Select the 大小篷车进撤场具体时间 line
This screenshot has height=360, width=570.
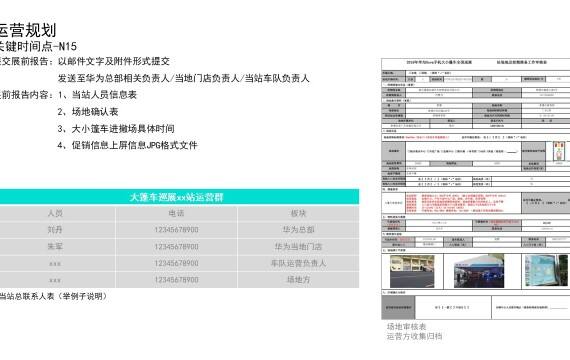coord(116,129)
